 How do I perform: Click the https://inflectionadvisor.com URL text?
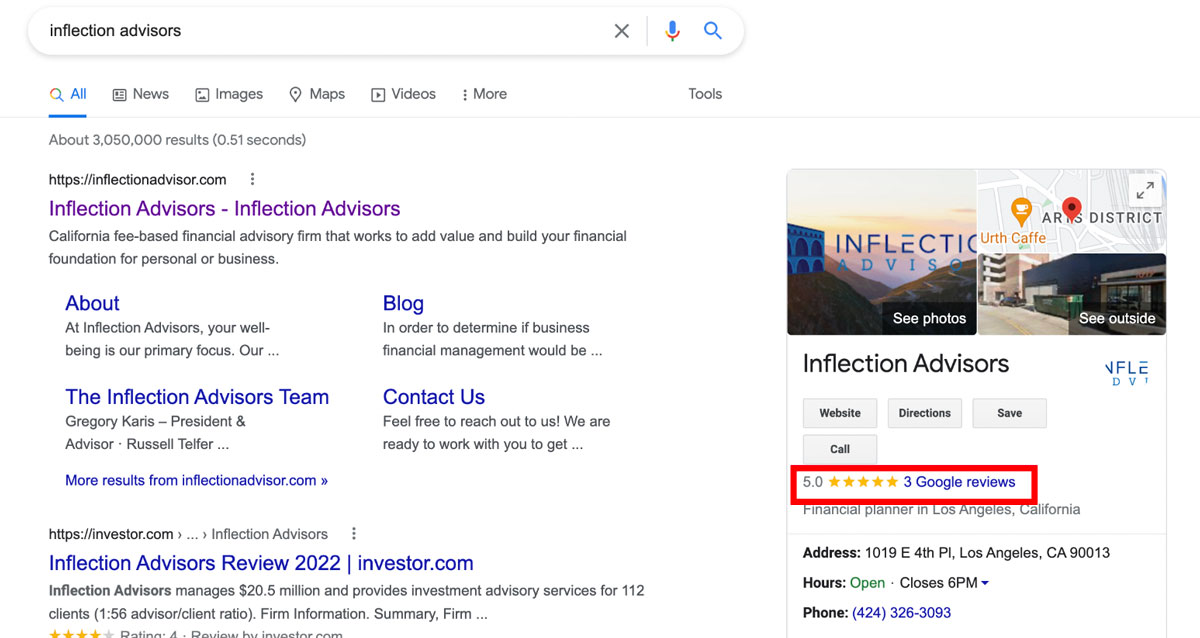pyautogui.click(x=138, y=180)
